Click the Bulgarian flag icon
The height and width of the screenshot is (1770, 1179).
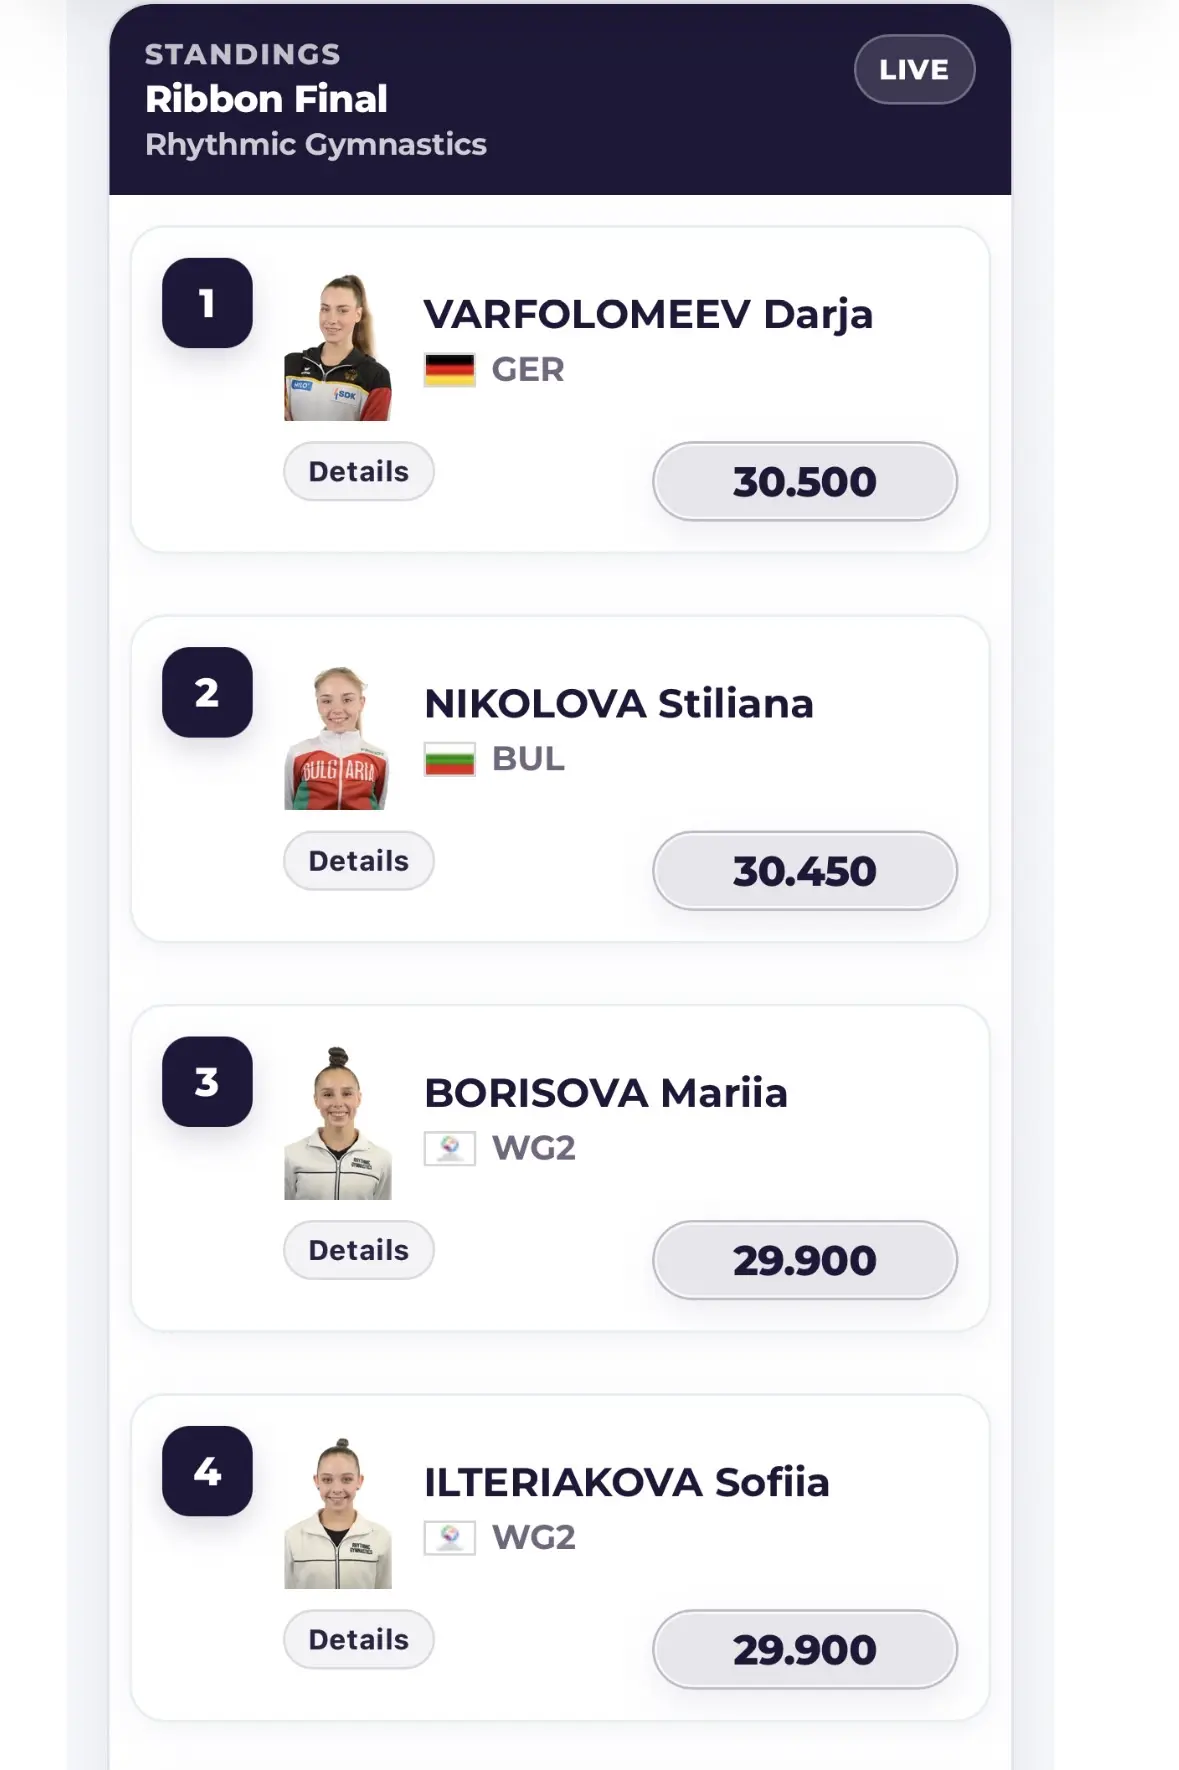(449, 759)
